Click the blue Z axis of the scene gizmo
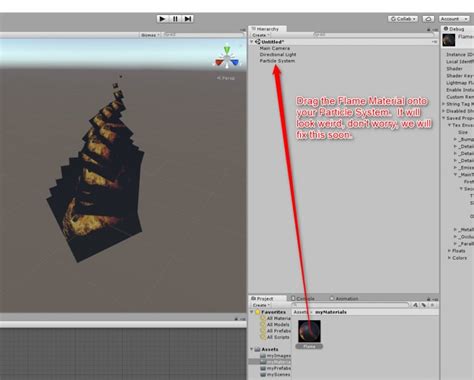 235,62
